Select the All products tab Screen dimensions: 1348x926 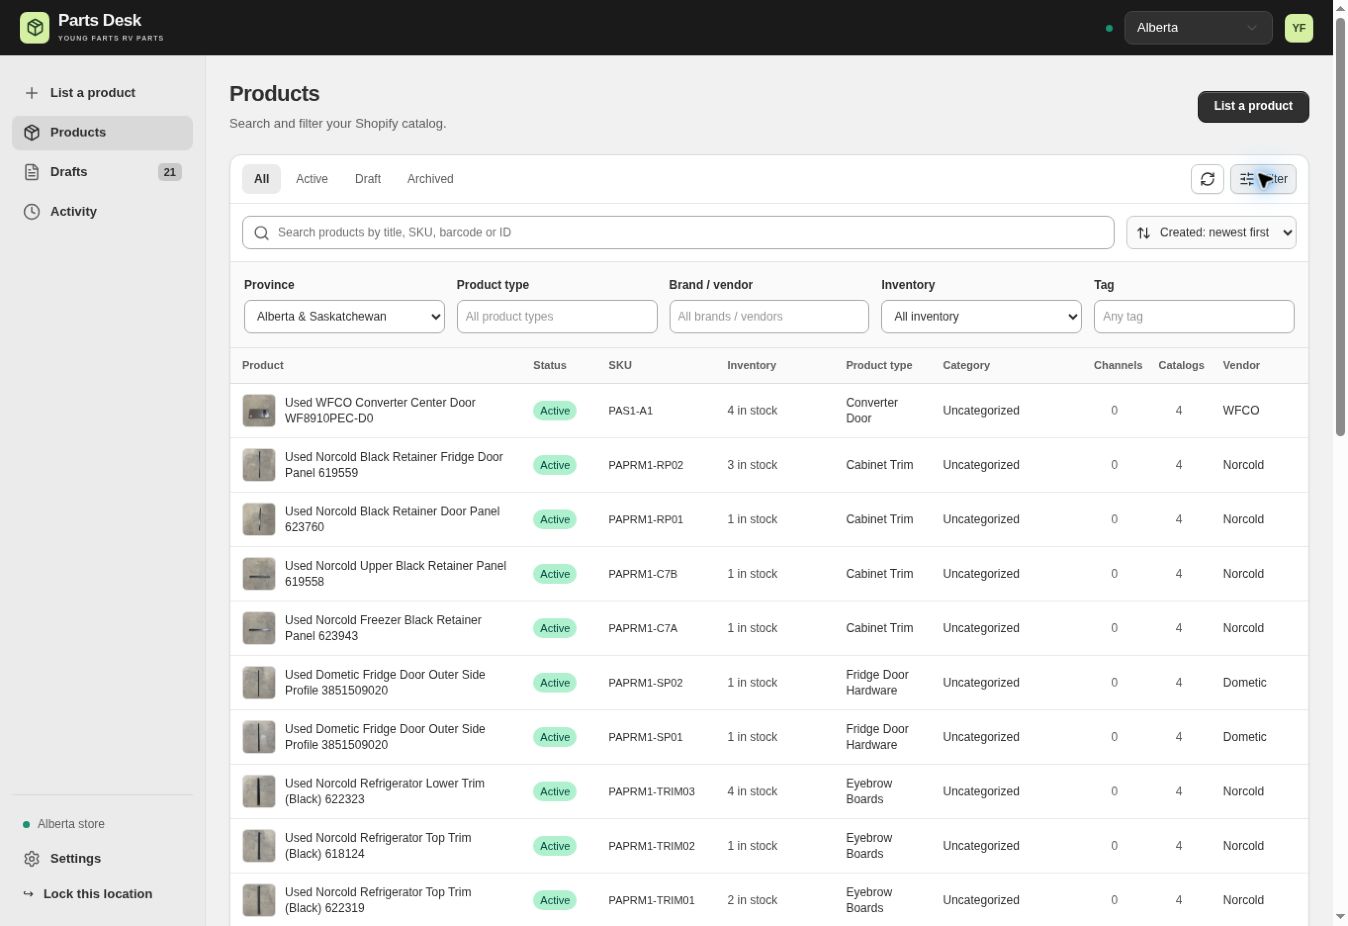coord(261,179)
